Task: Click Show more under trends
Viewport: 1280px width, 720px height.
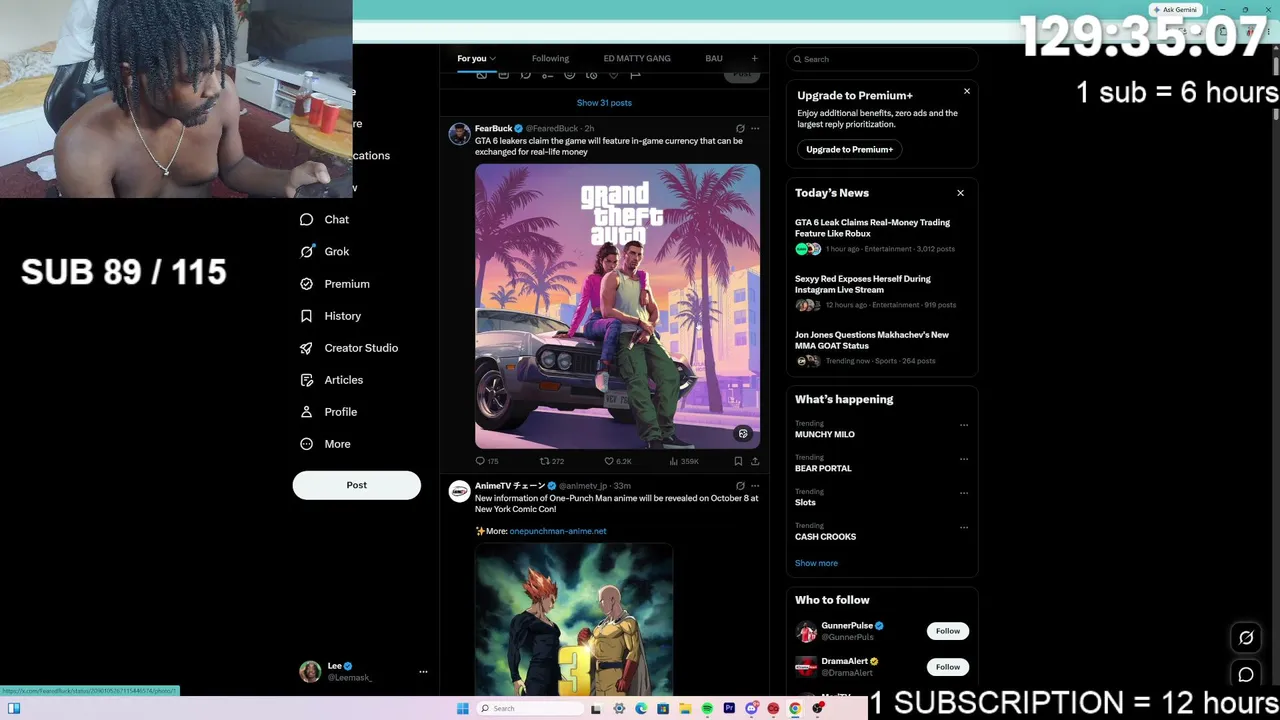Action: pos(816,563)
